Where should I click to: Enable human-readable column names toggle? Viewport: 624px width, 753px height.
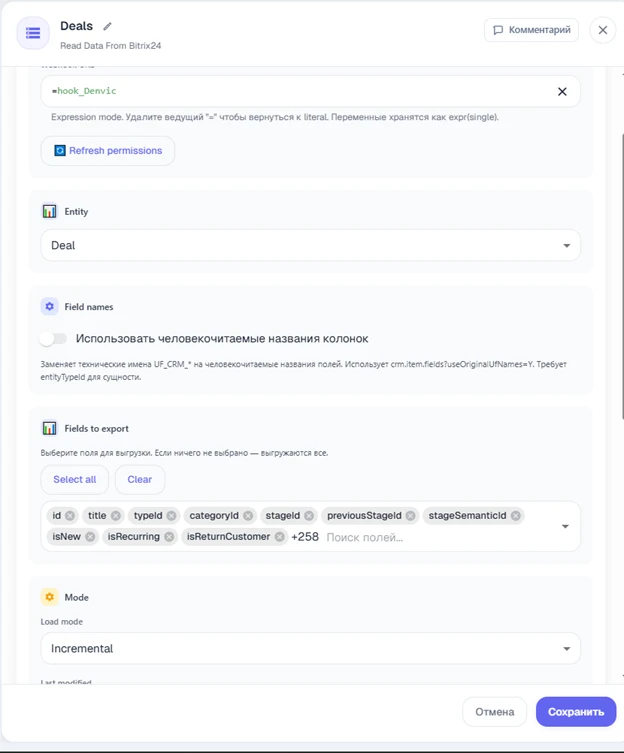(53, 339)
